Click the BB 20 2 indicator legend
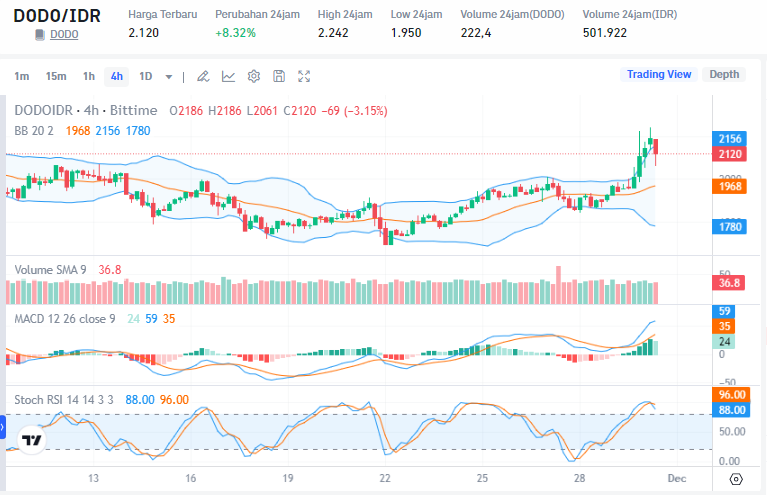The image size is (767, 495). (x=34, y=131)
